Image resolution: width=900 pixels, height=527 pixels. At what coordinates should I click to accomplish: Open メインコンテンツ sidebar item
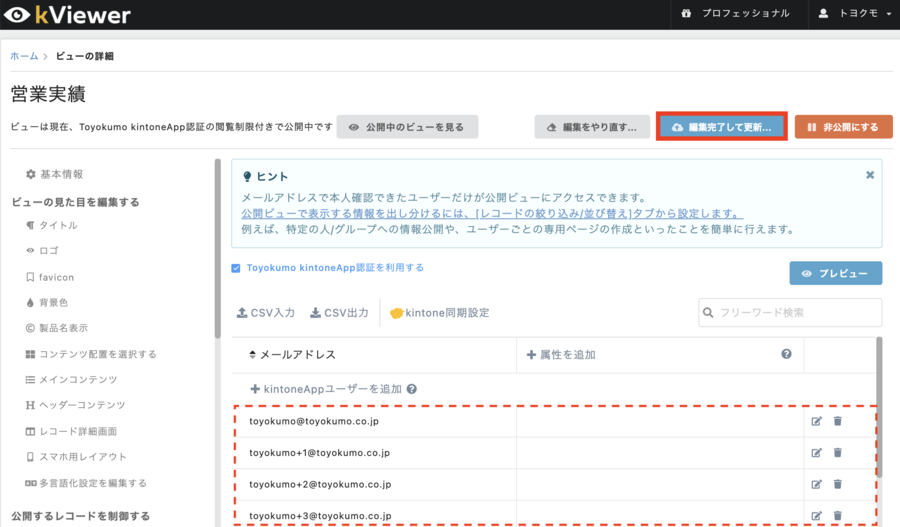(x=71, y=379)
